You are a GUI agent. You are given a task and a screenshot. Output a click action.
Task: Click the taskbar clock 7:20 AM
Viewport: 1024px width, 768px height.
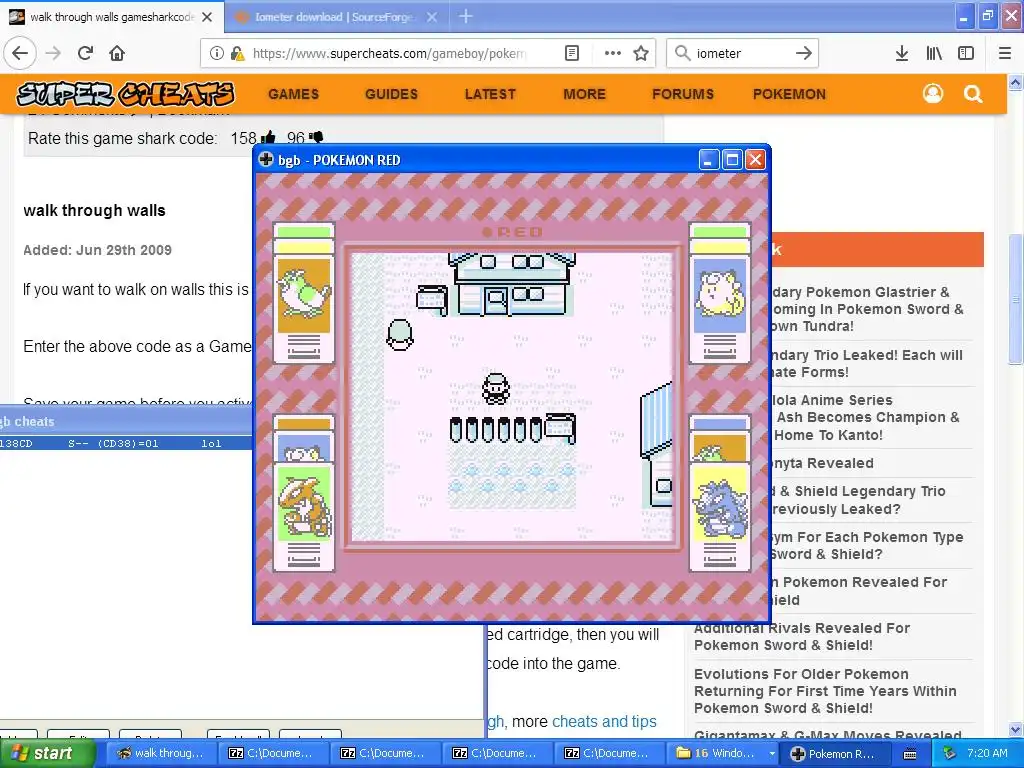987,752
